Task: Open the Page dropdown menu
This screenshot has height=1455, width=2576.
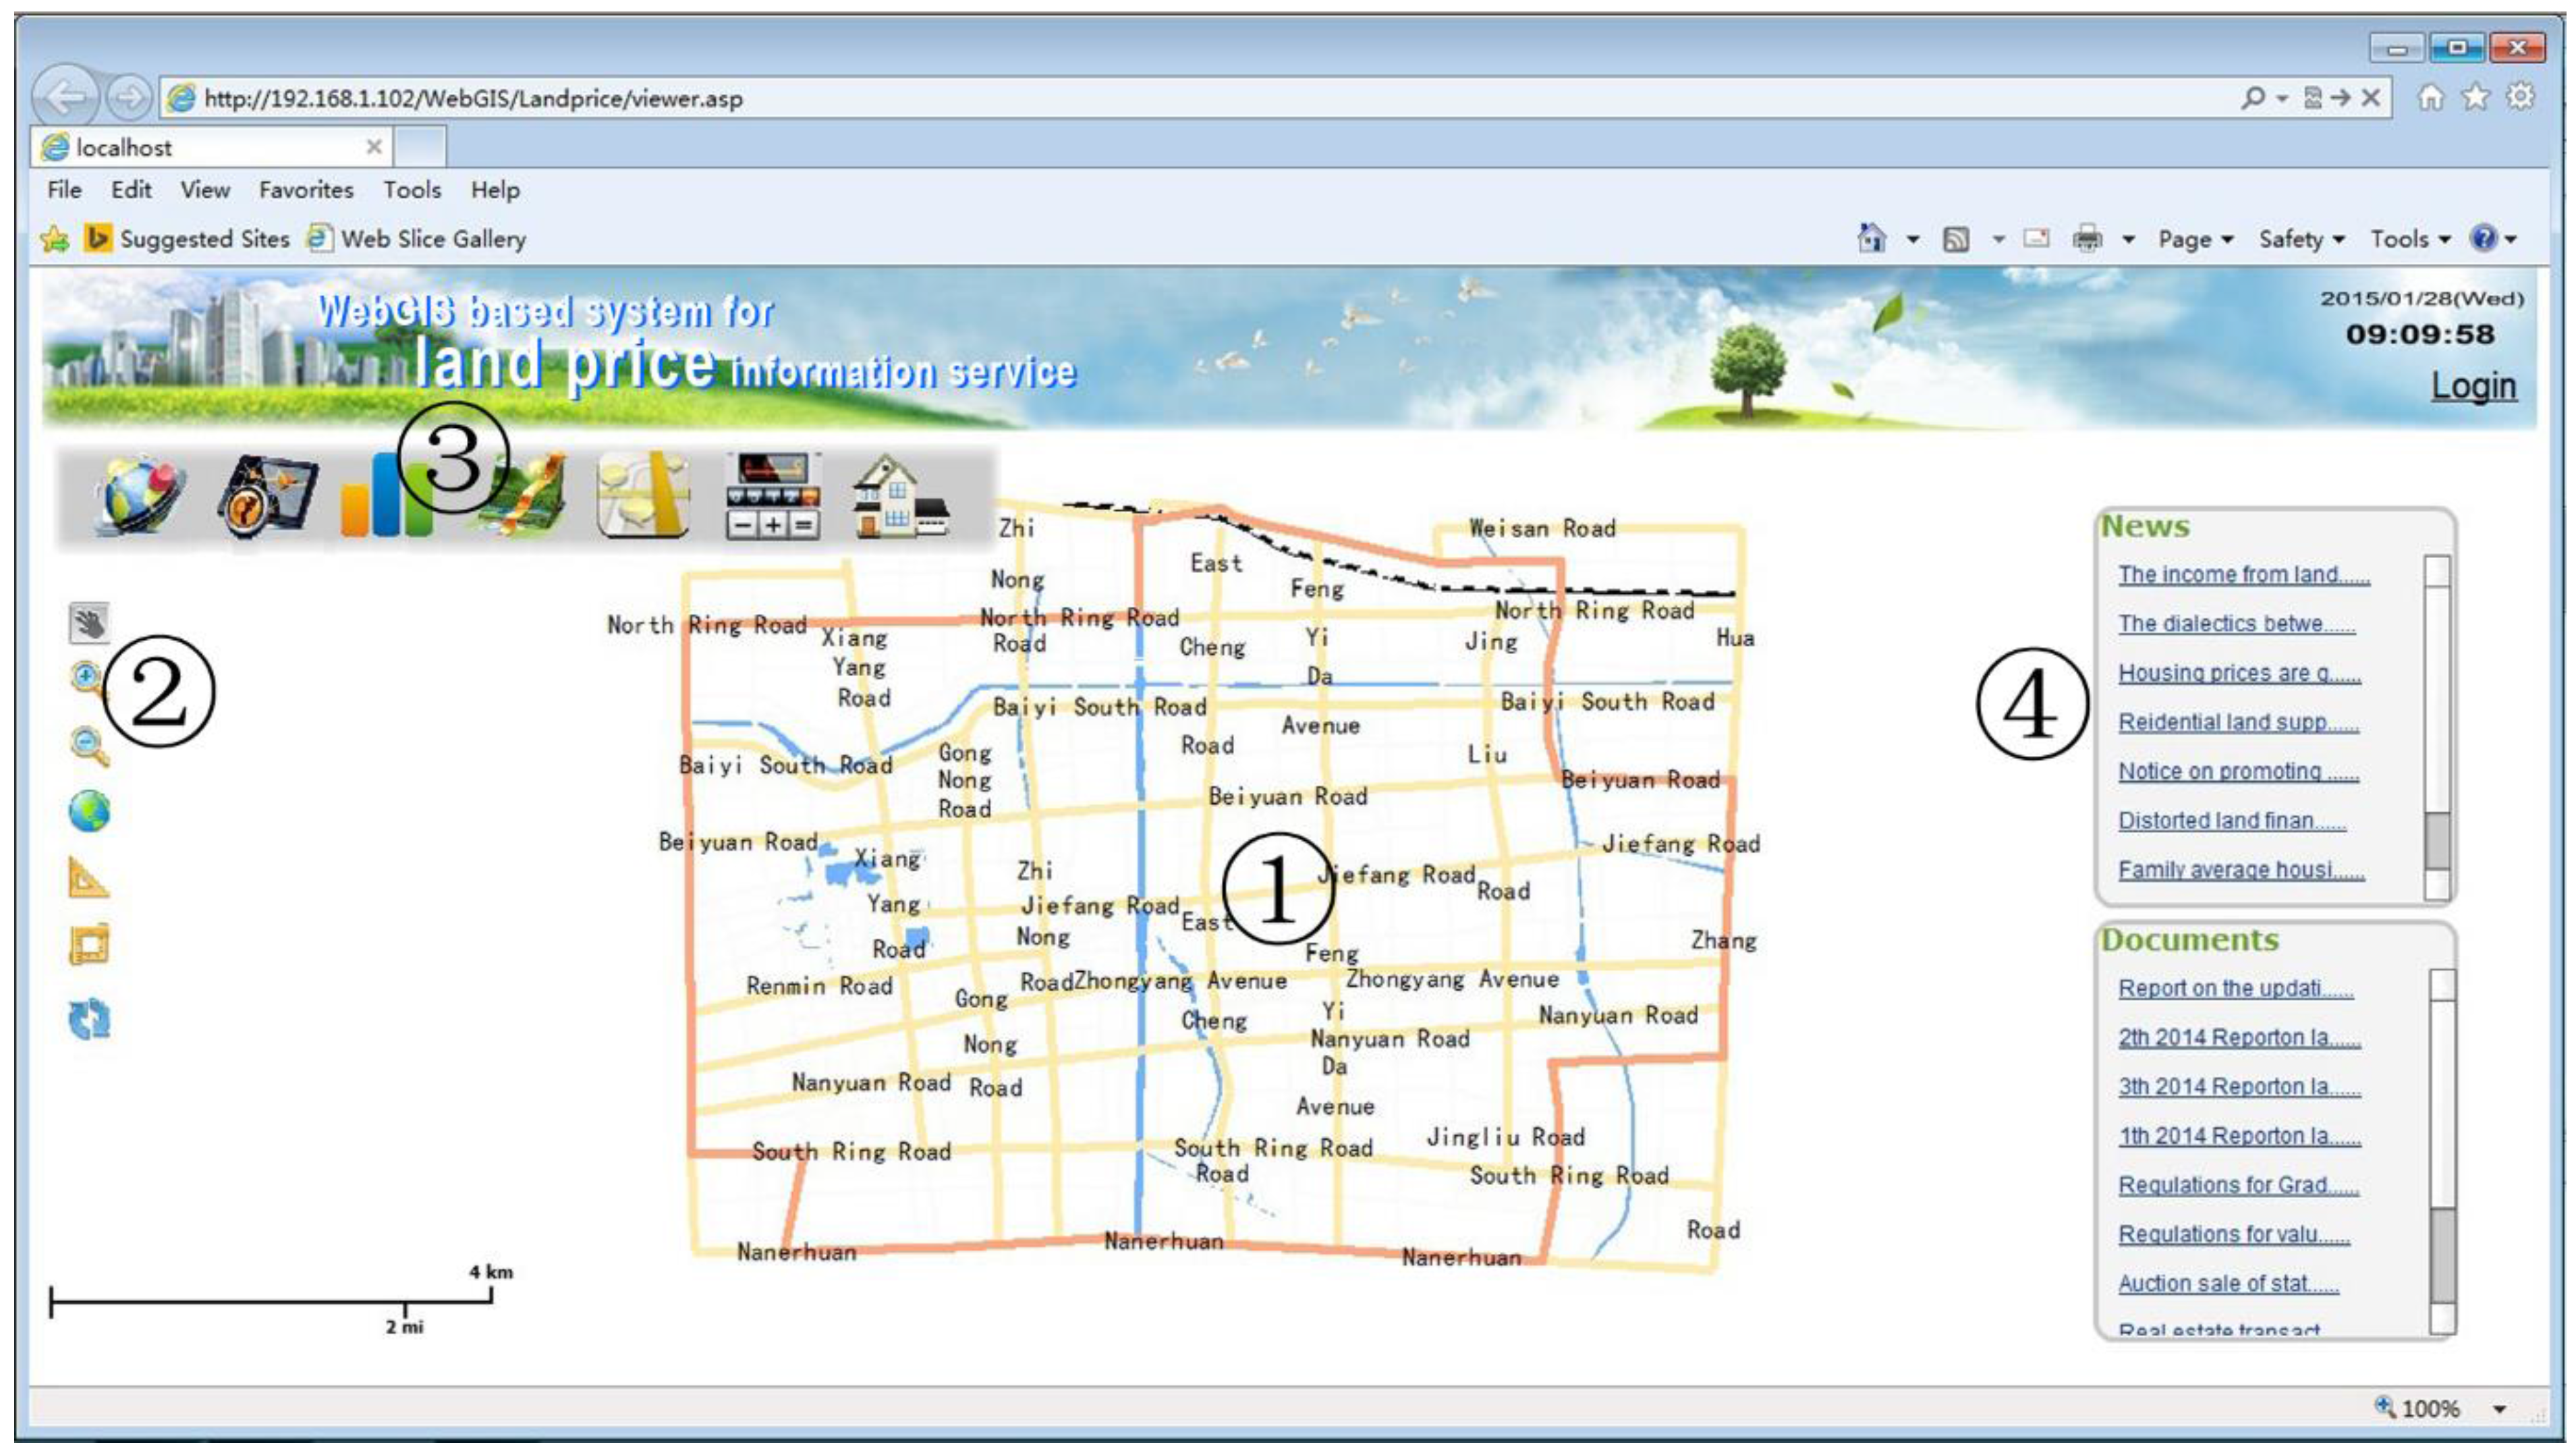Action: 2195,239
